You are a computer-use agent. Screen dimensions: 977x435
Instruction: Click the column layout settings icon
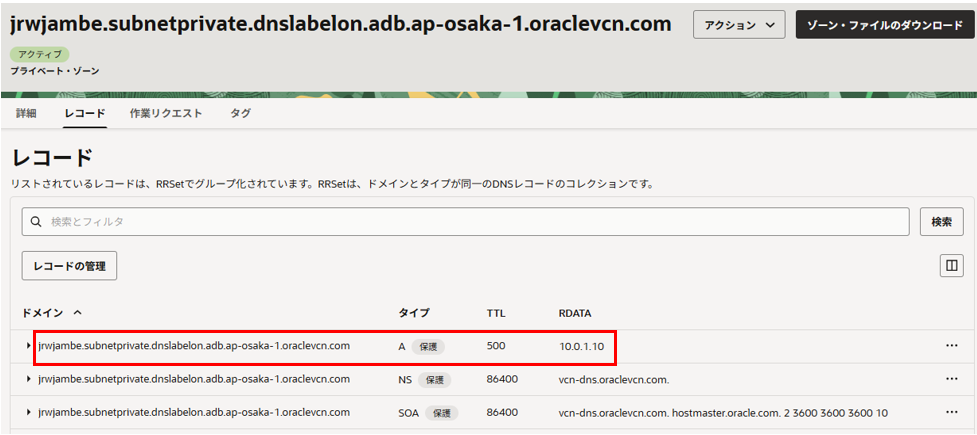coord(950,265)
